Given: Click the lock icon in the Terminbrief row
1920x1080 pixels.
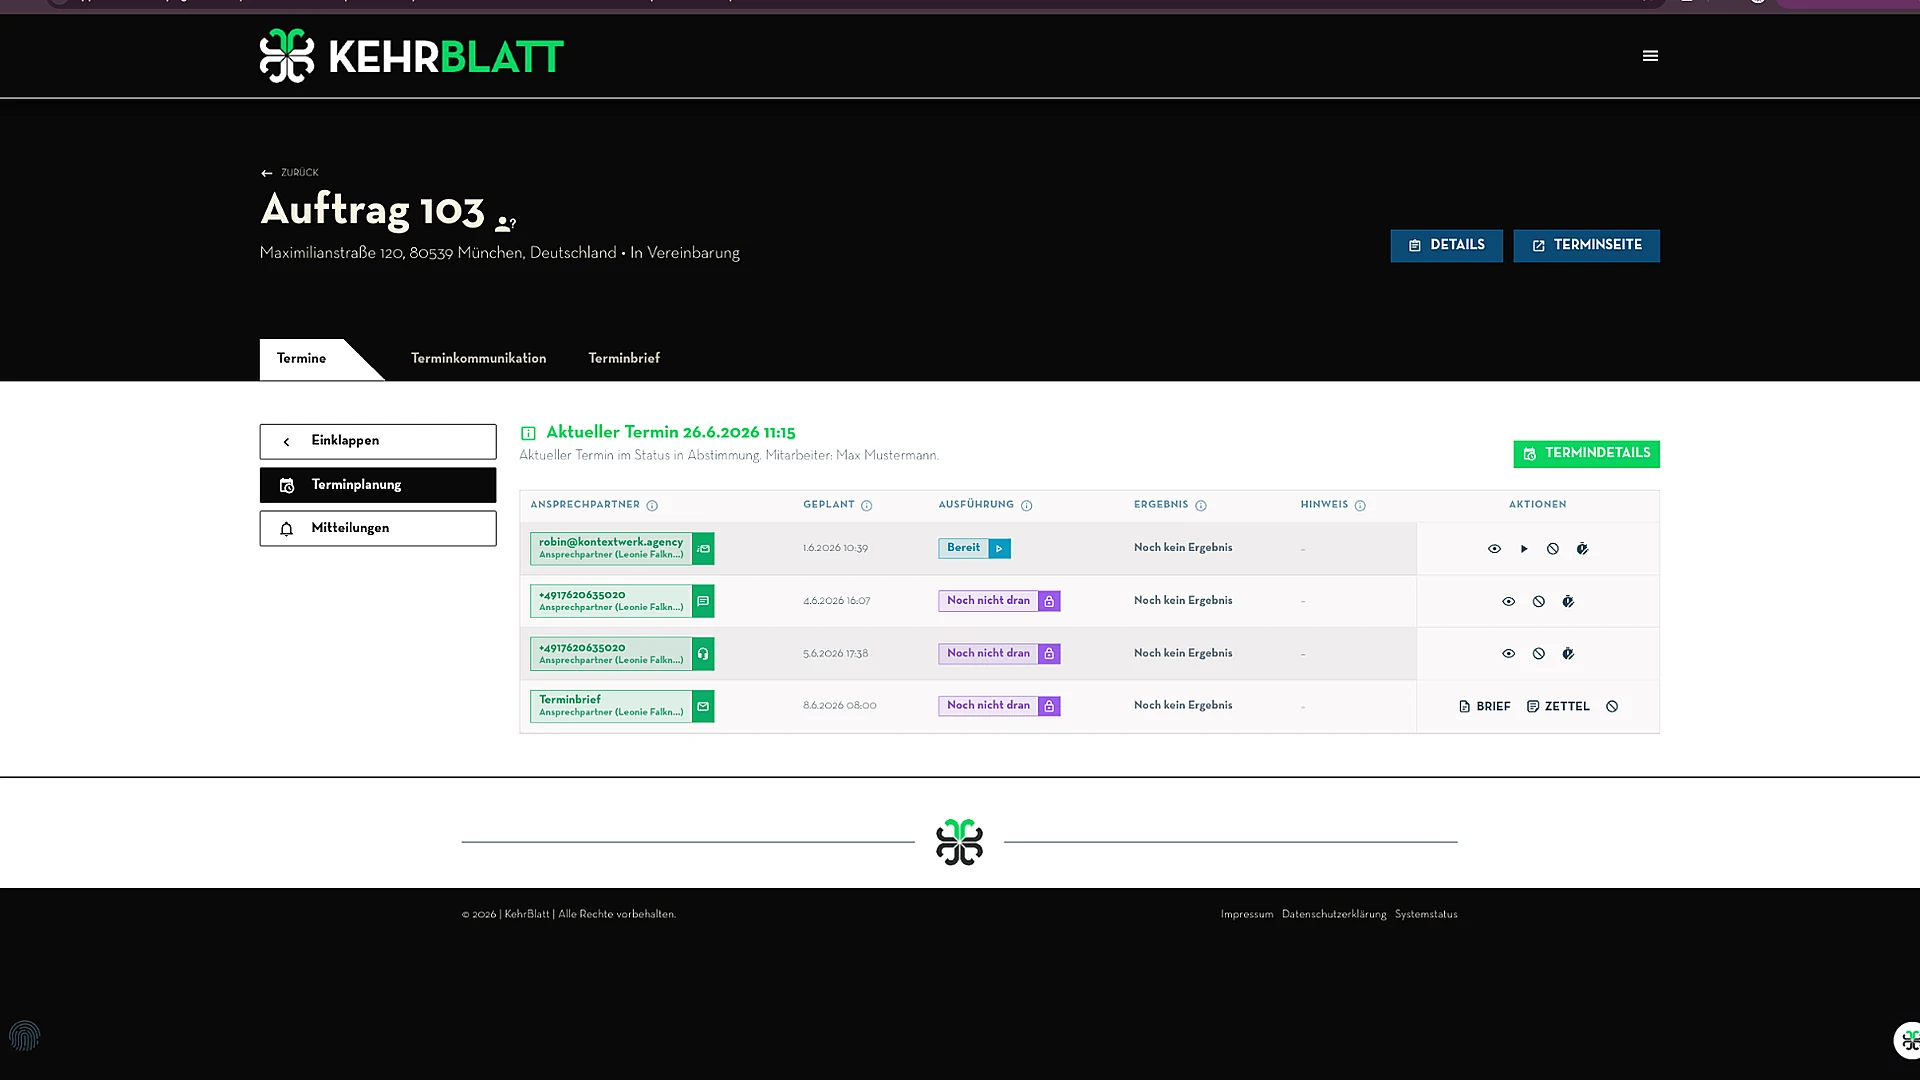Looking at the screenshot, I should coord(1049,706).
